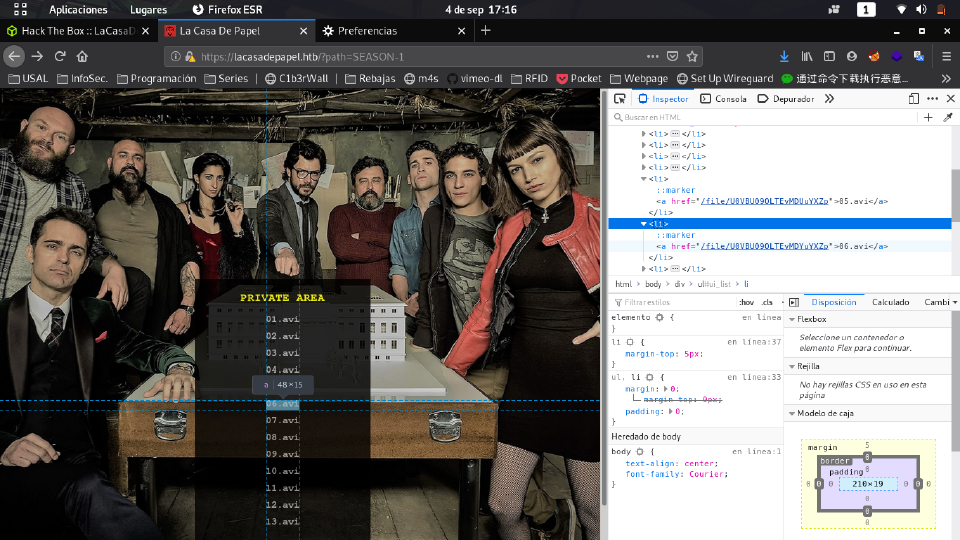The width and height of the screenshot is (960, 540).
Task: Click the plus icon to create new node
Action: pos(928,117)
